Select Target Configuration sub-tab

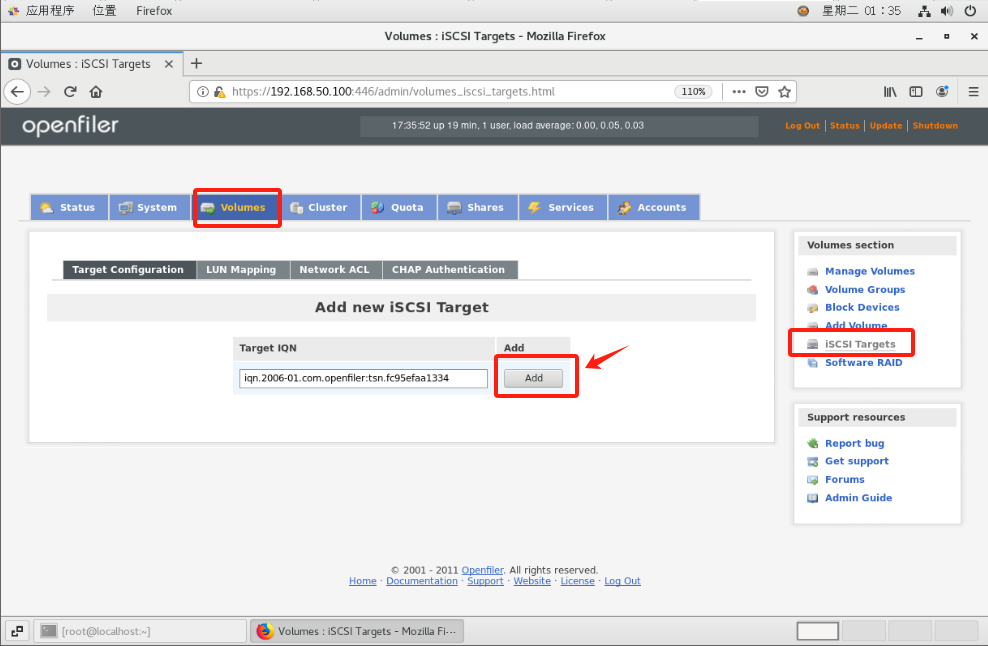pos(129,270)
